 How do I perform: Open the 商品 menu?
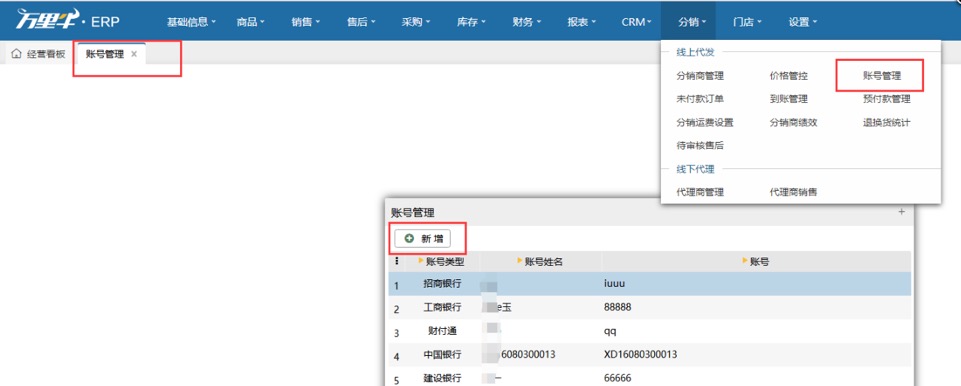click(x=250, y=22)
